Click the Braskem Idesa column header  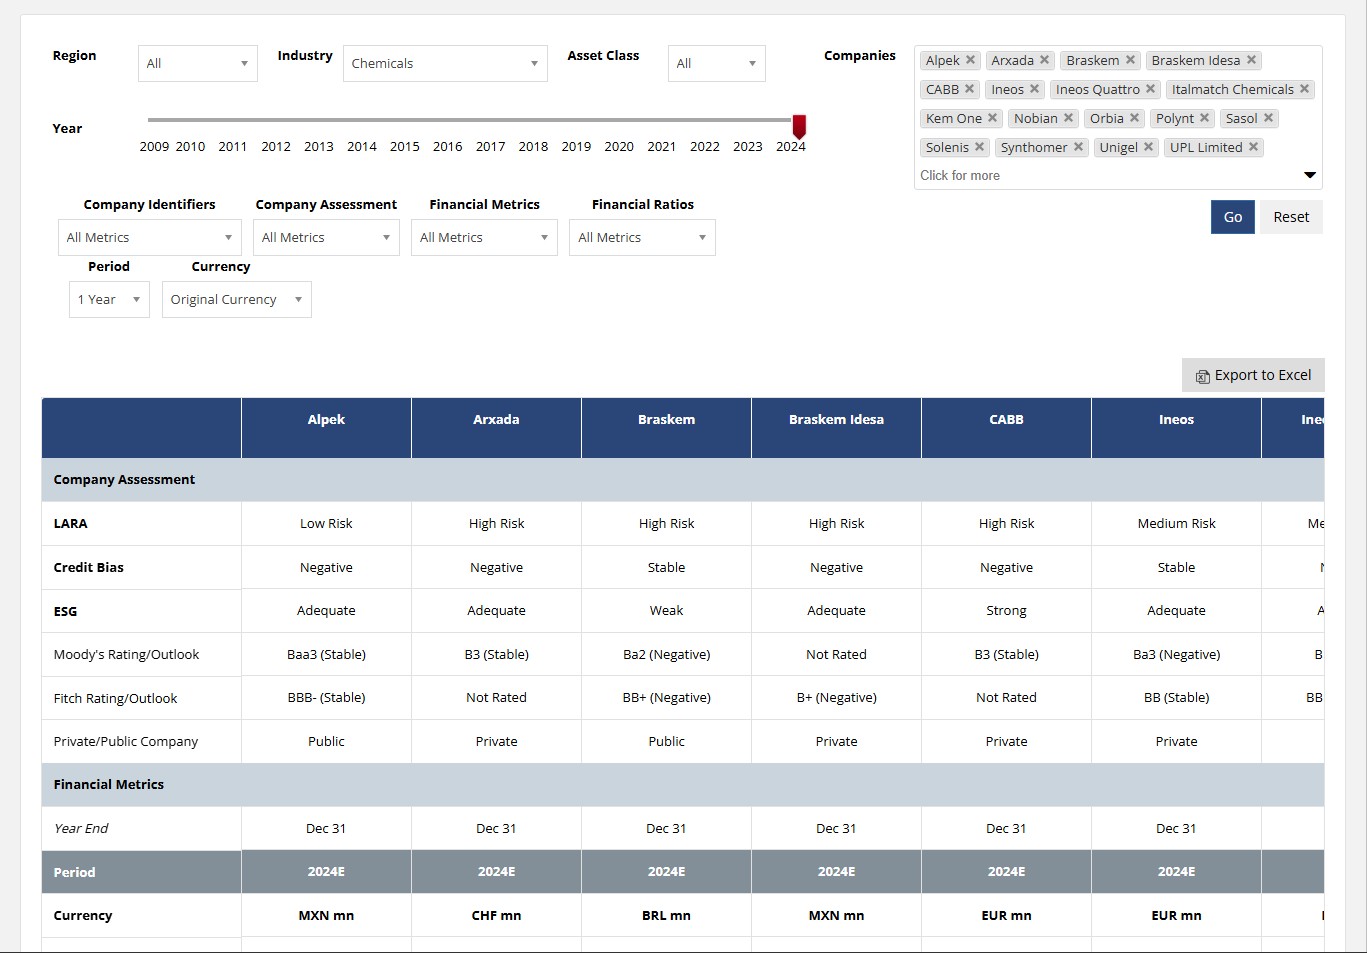tap(836, 428)
